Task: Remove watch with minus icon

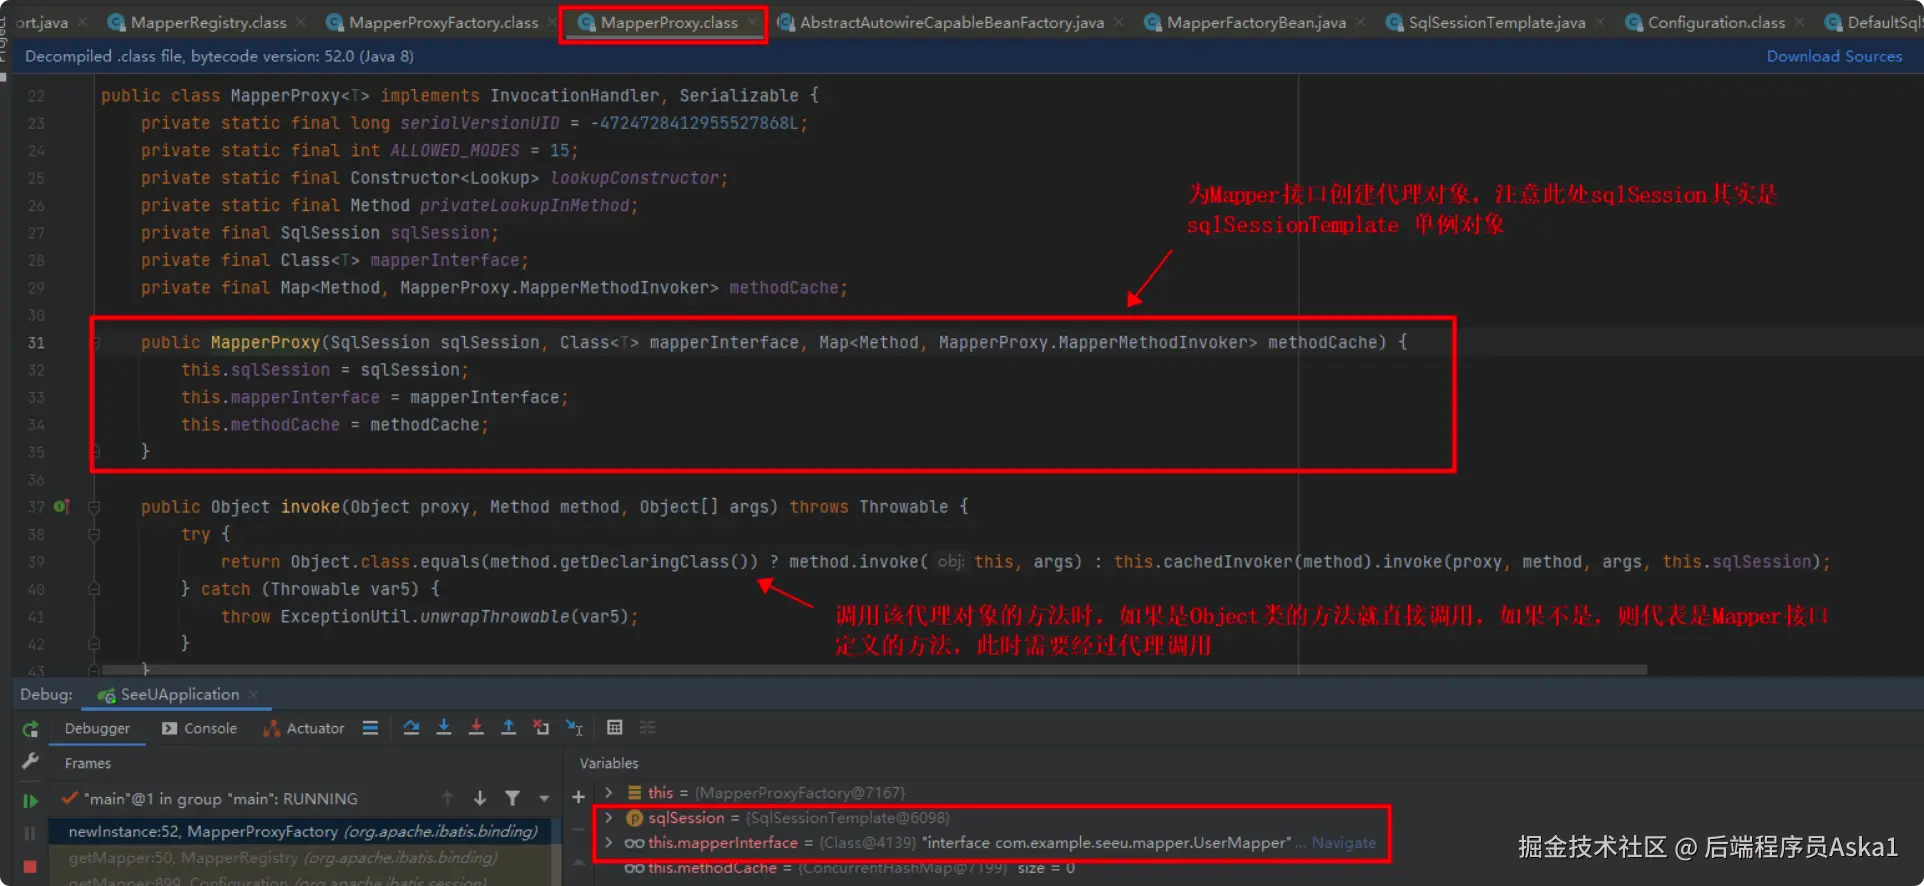Action: 578,829
